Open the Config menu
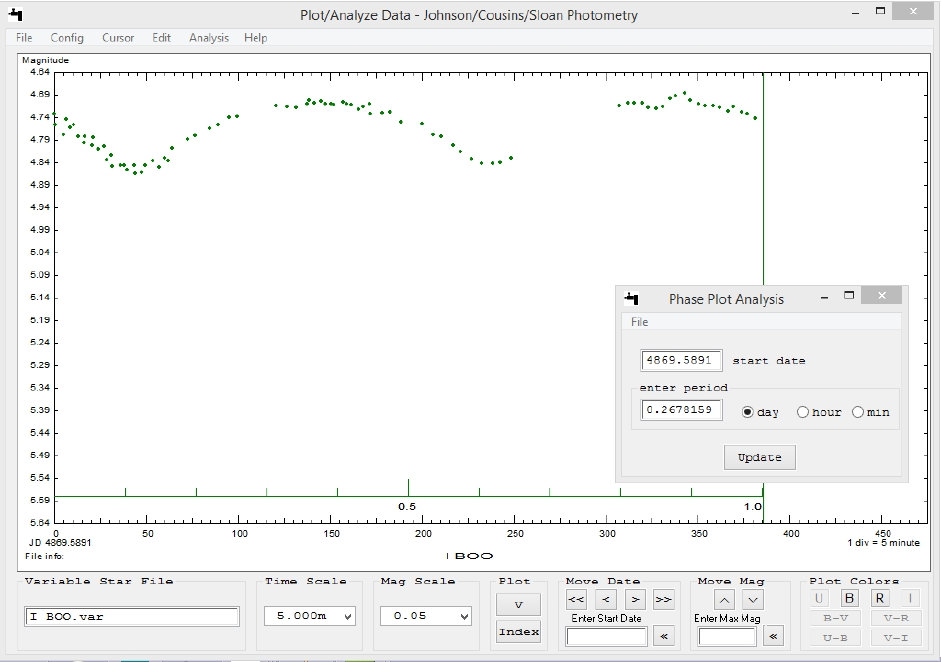Viewport: 941px width, 662px height. [67, 38]
